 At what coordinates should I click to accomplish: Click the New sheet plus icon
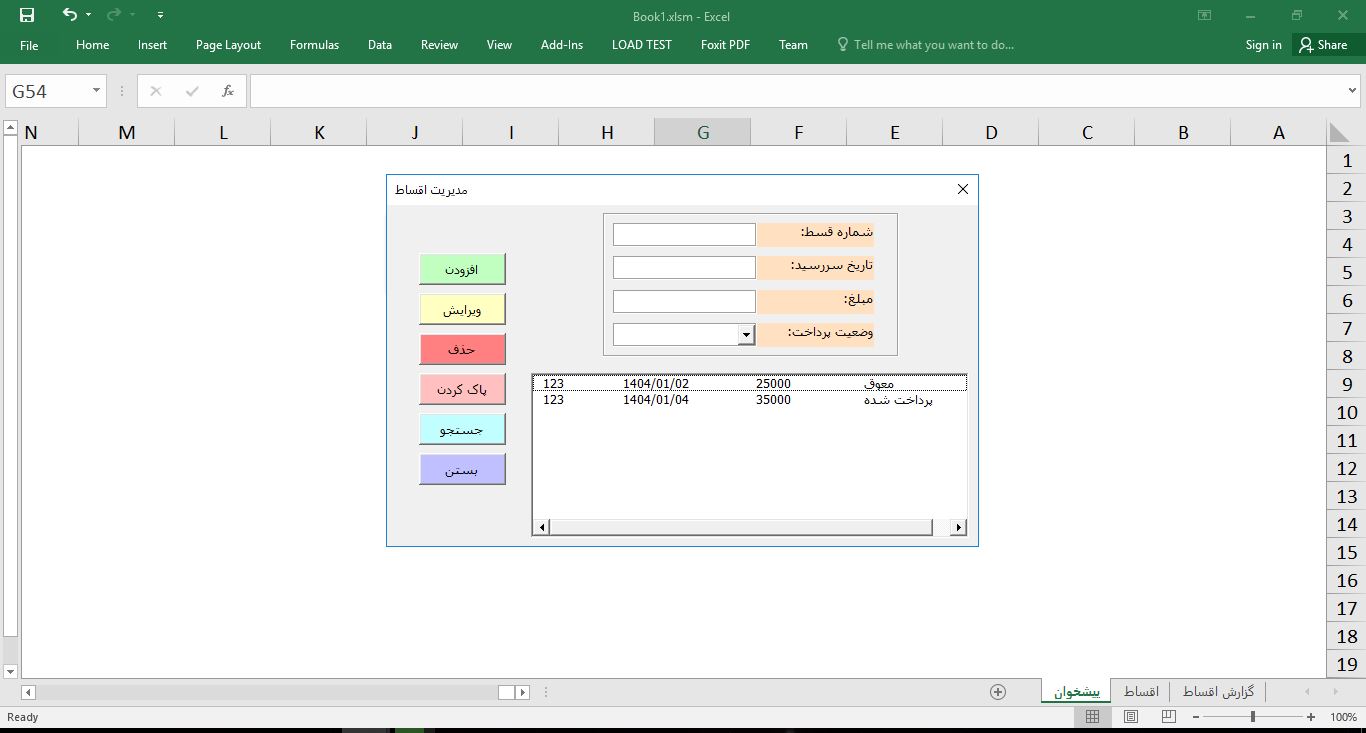click(x=997, y=691)
